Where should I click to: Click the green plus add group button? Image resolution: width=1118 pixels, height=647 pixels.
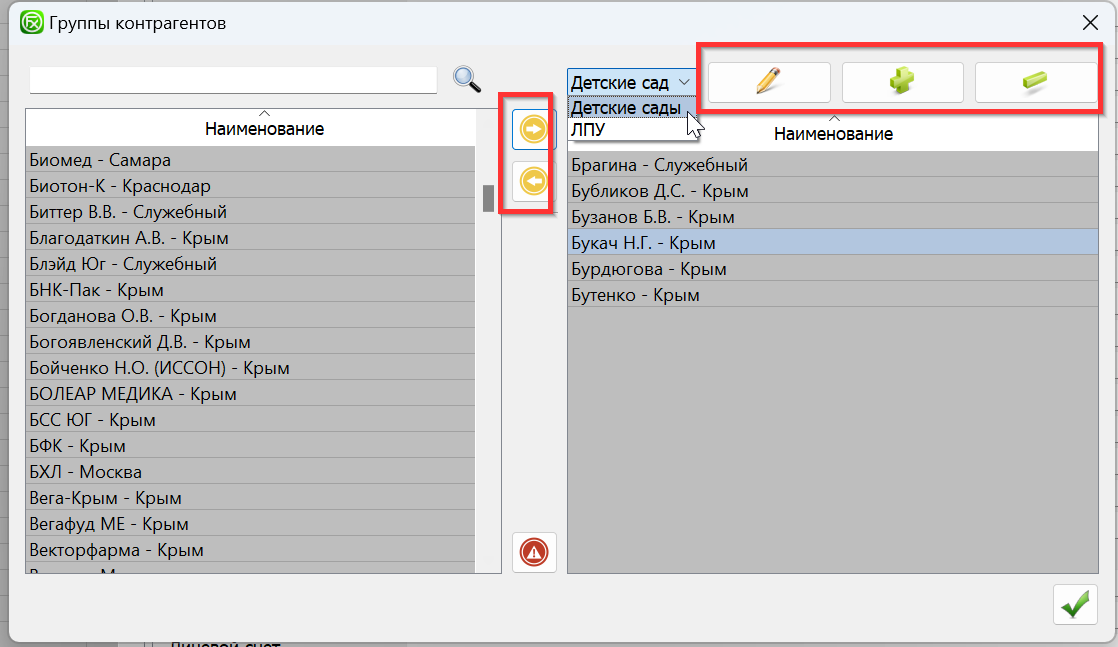click(x=902, y=82)
